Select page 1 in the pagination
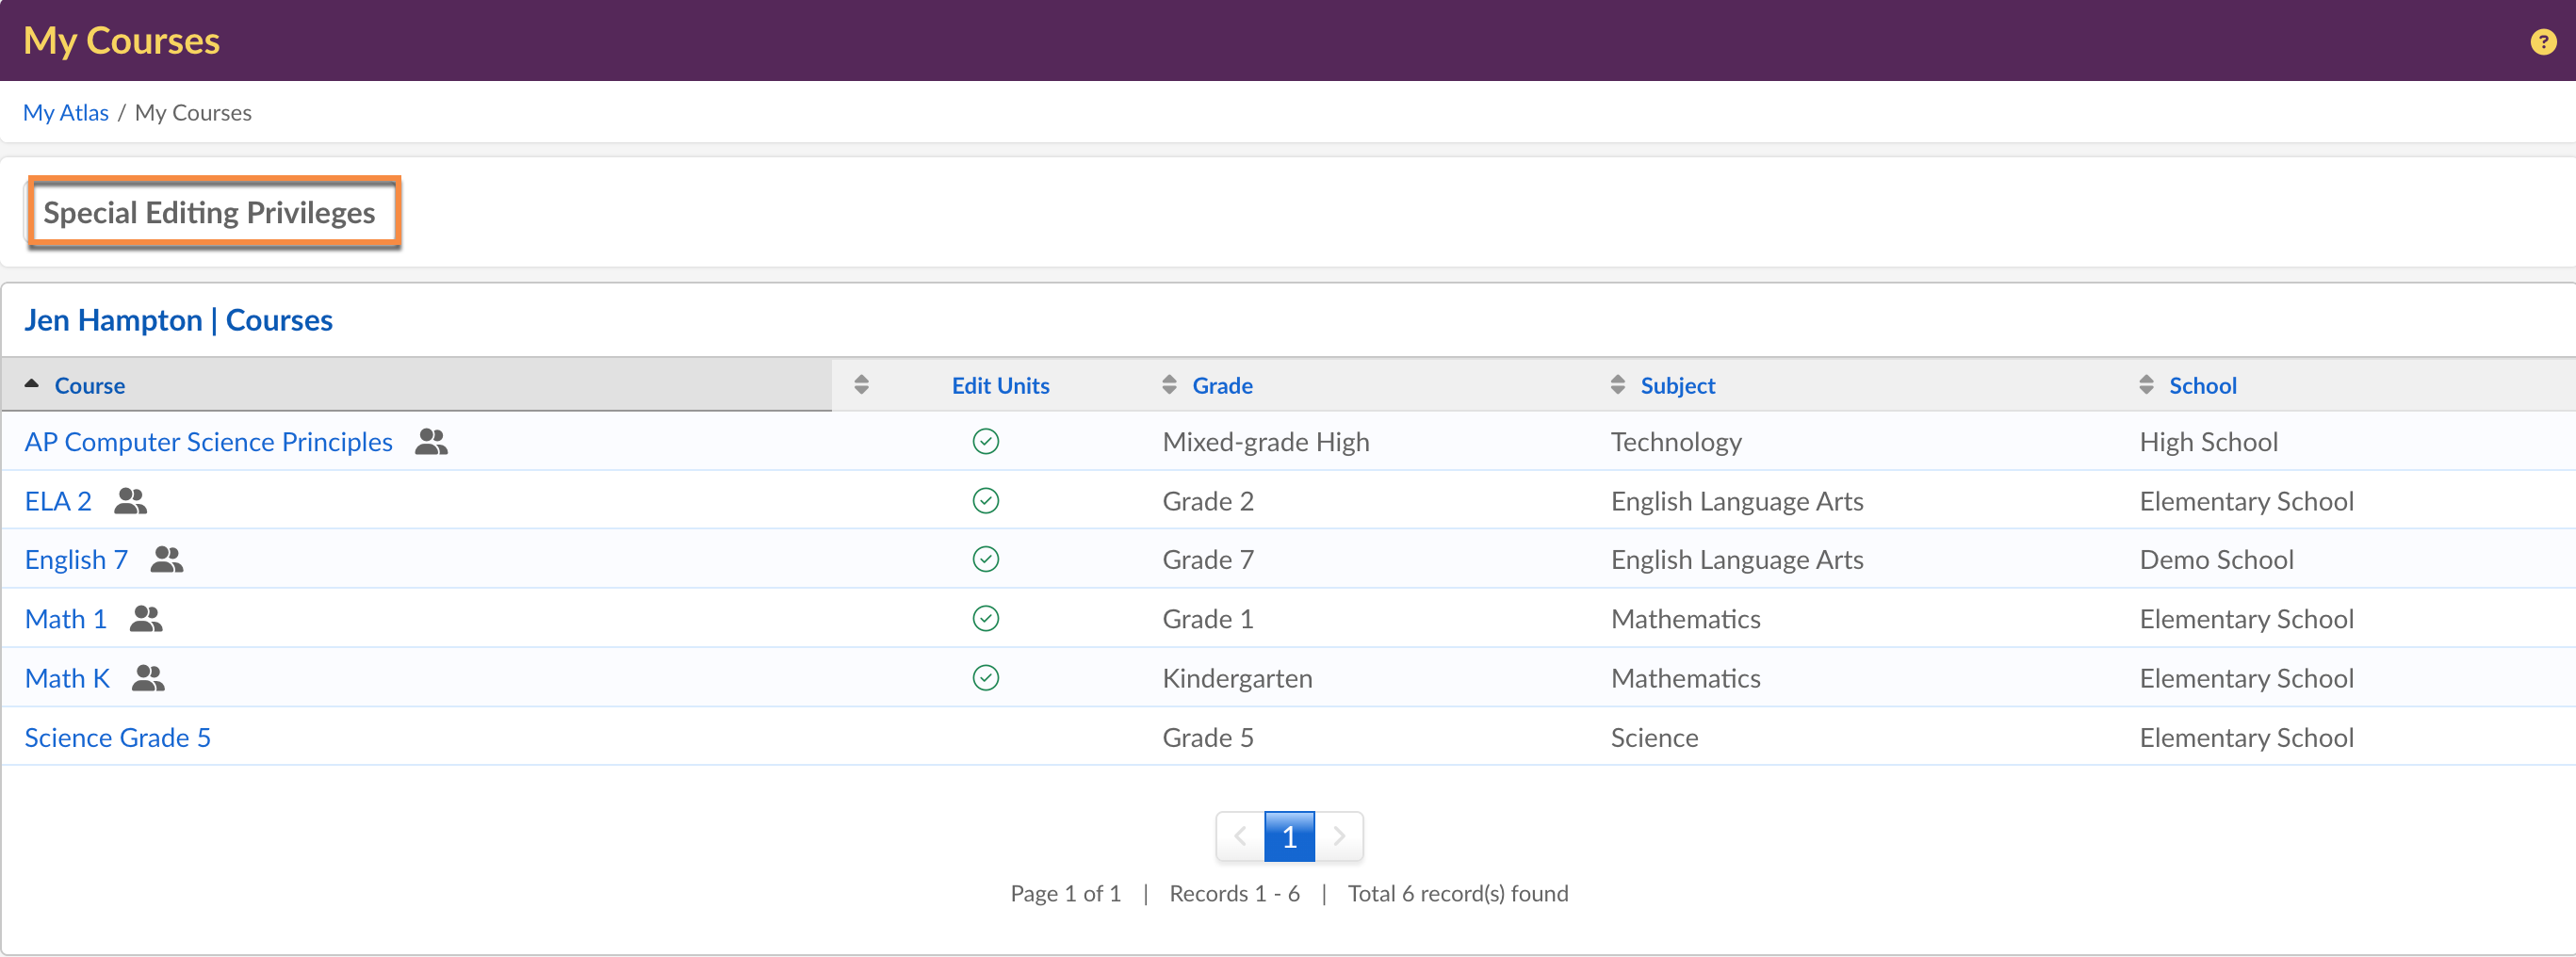The image size is (2576, 957). 1288,837
